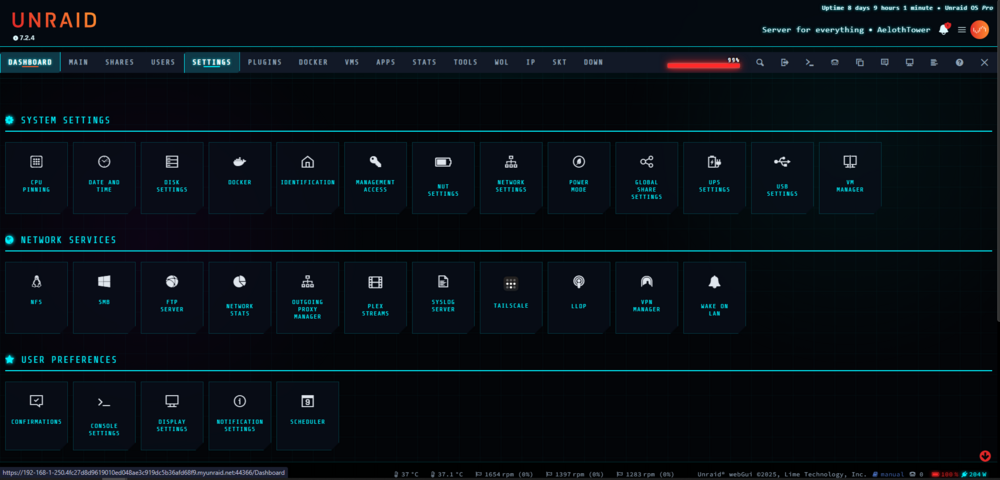Image resolution: width=1000 pixels, height=480 pixels.
Task: Switch to the Apps tab
Action: (385, 62)
